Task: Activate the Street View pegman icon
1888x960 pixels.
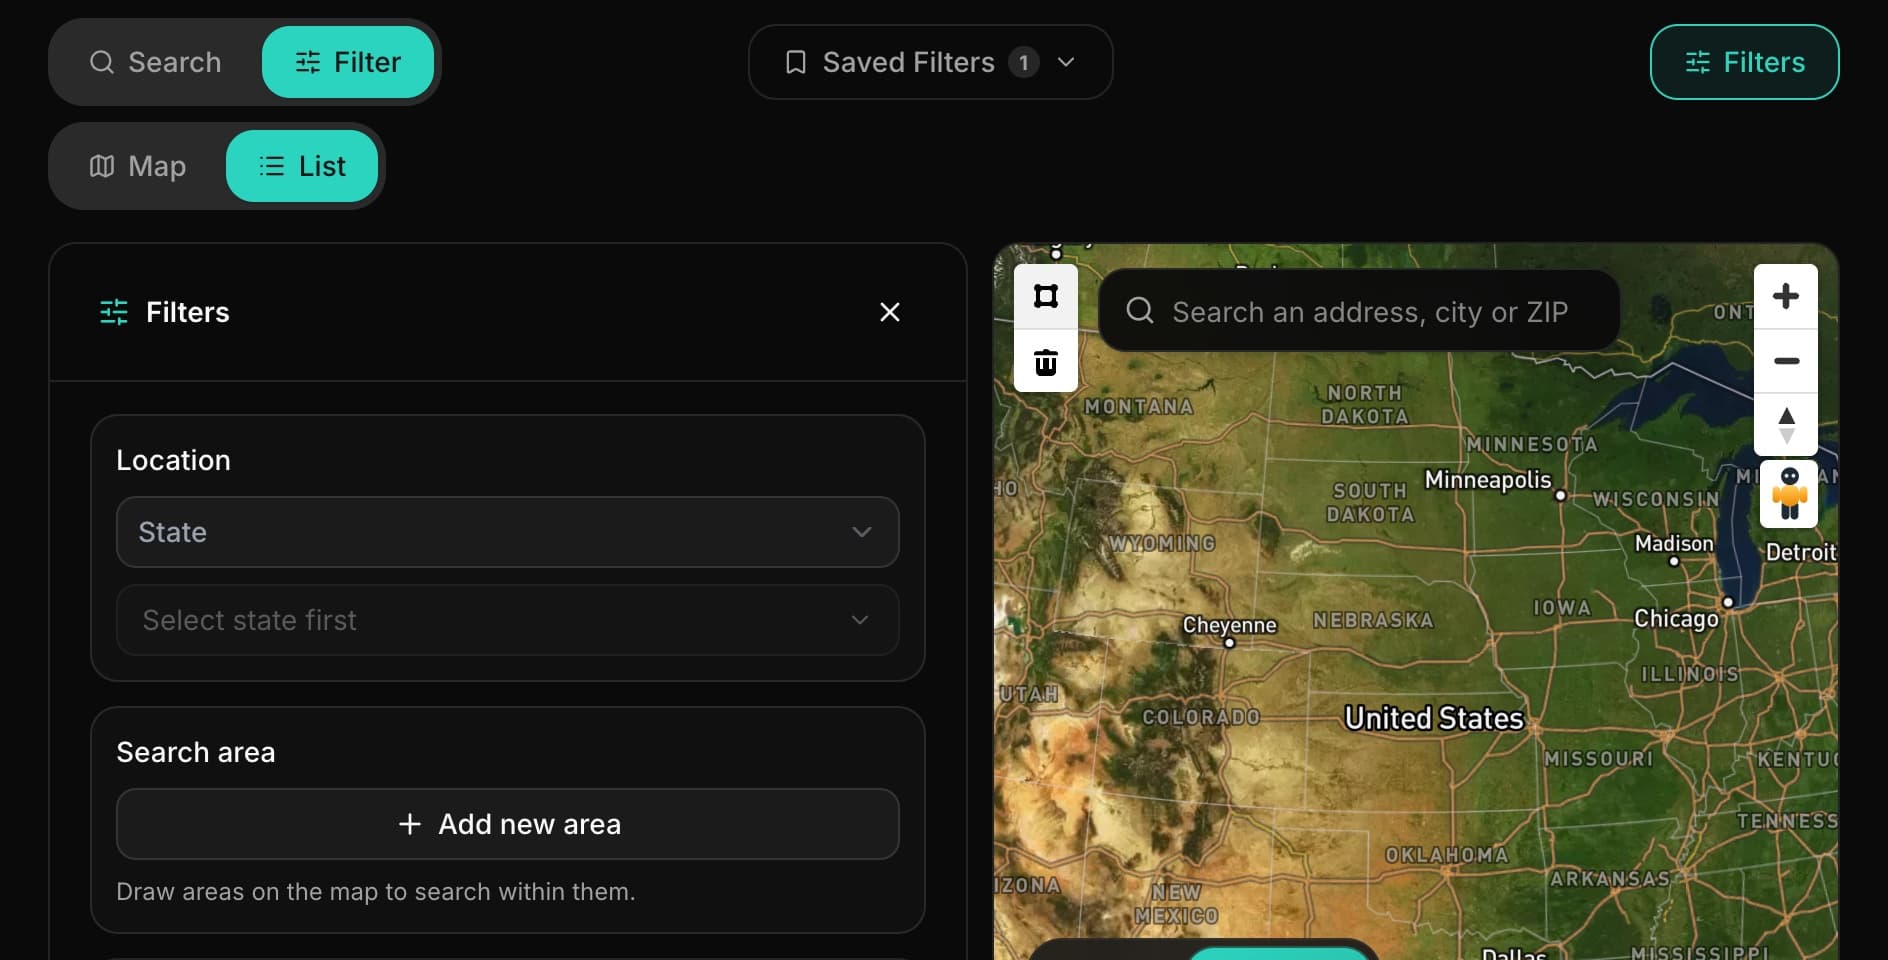Action: pos(1789,494)
